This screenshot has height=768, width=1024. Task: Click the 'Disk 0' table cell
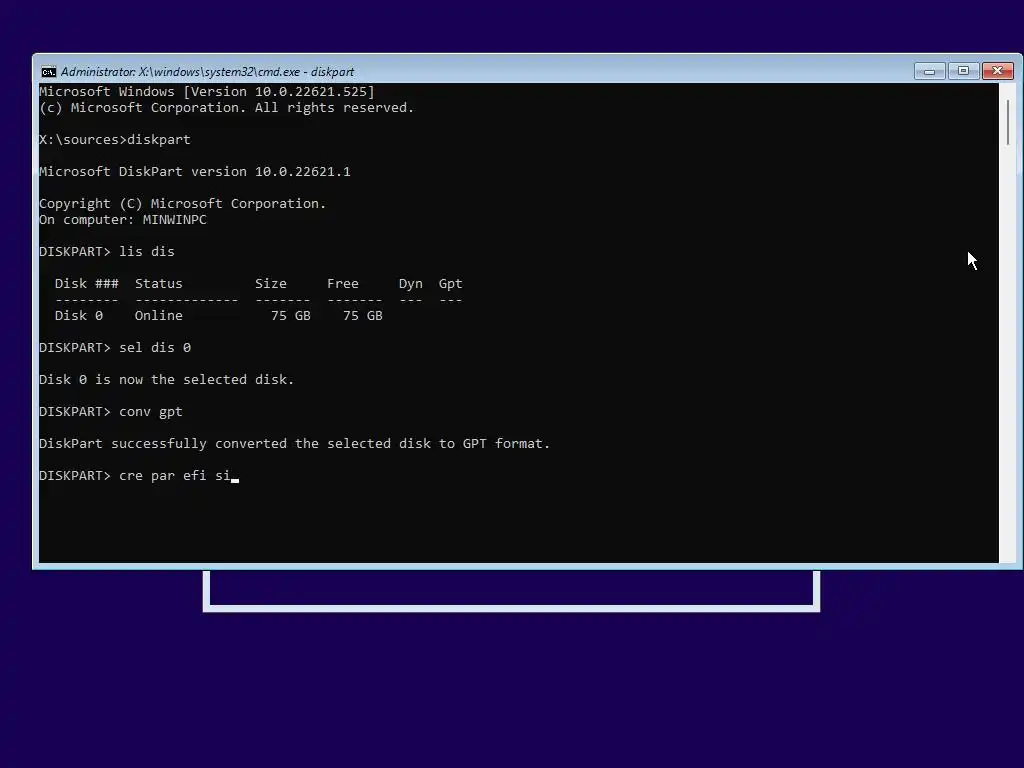click(x=79, y=316)
